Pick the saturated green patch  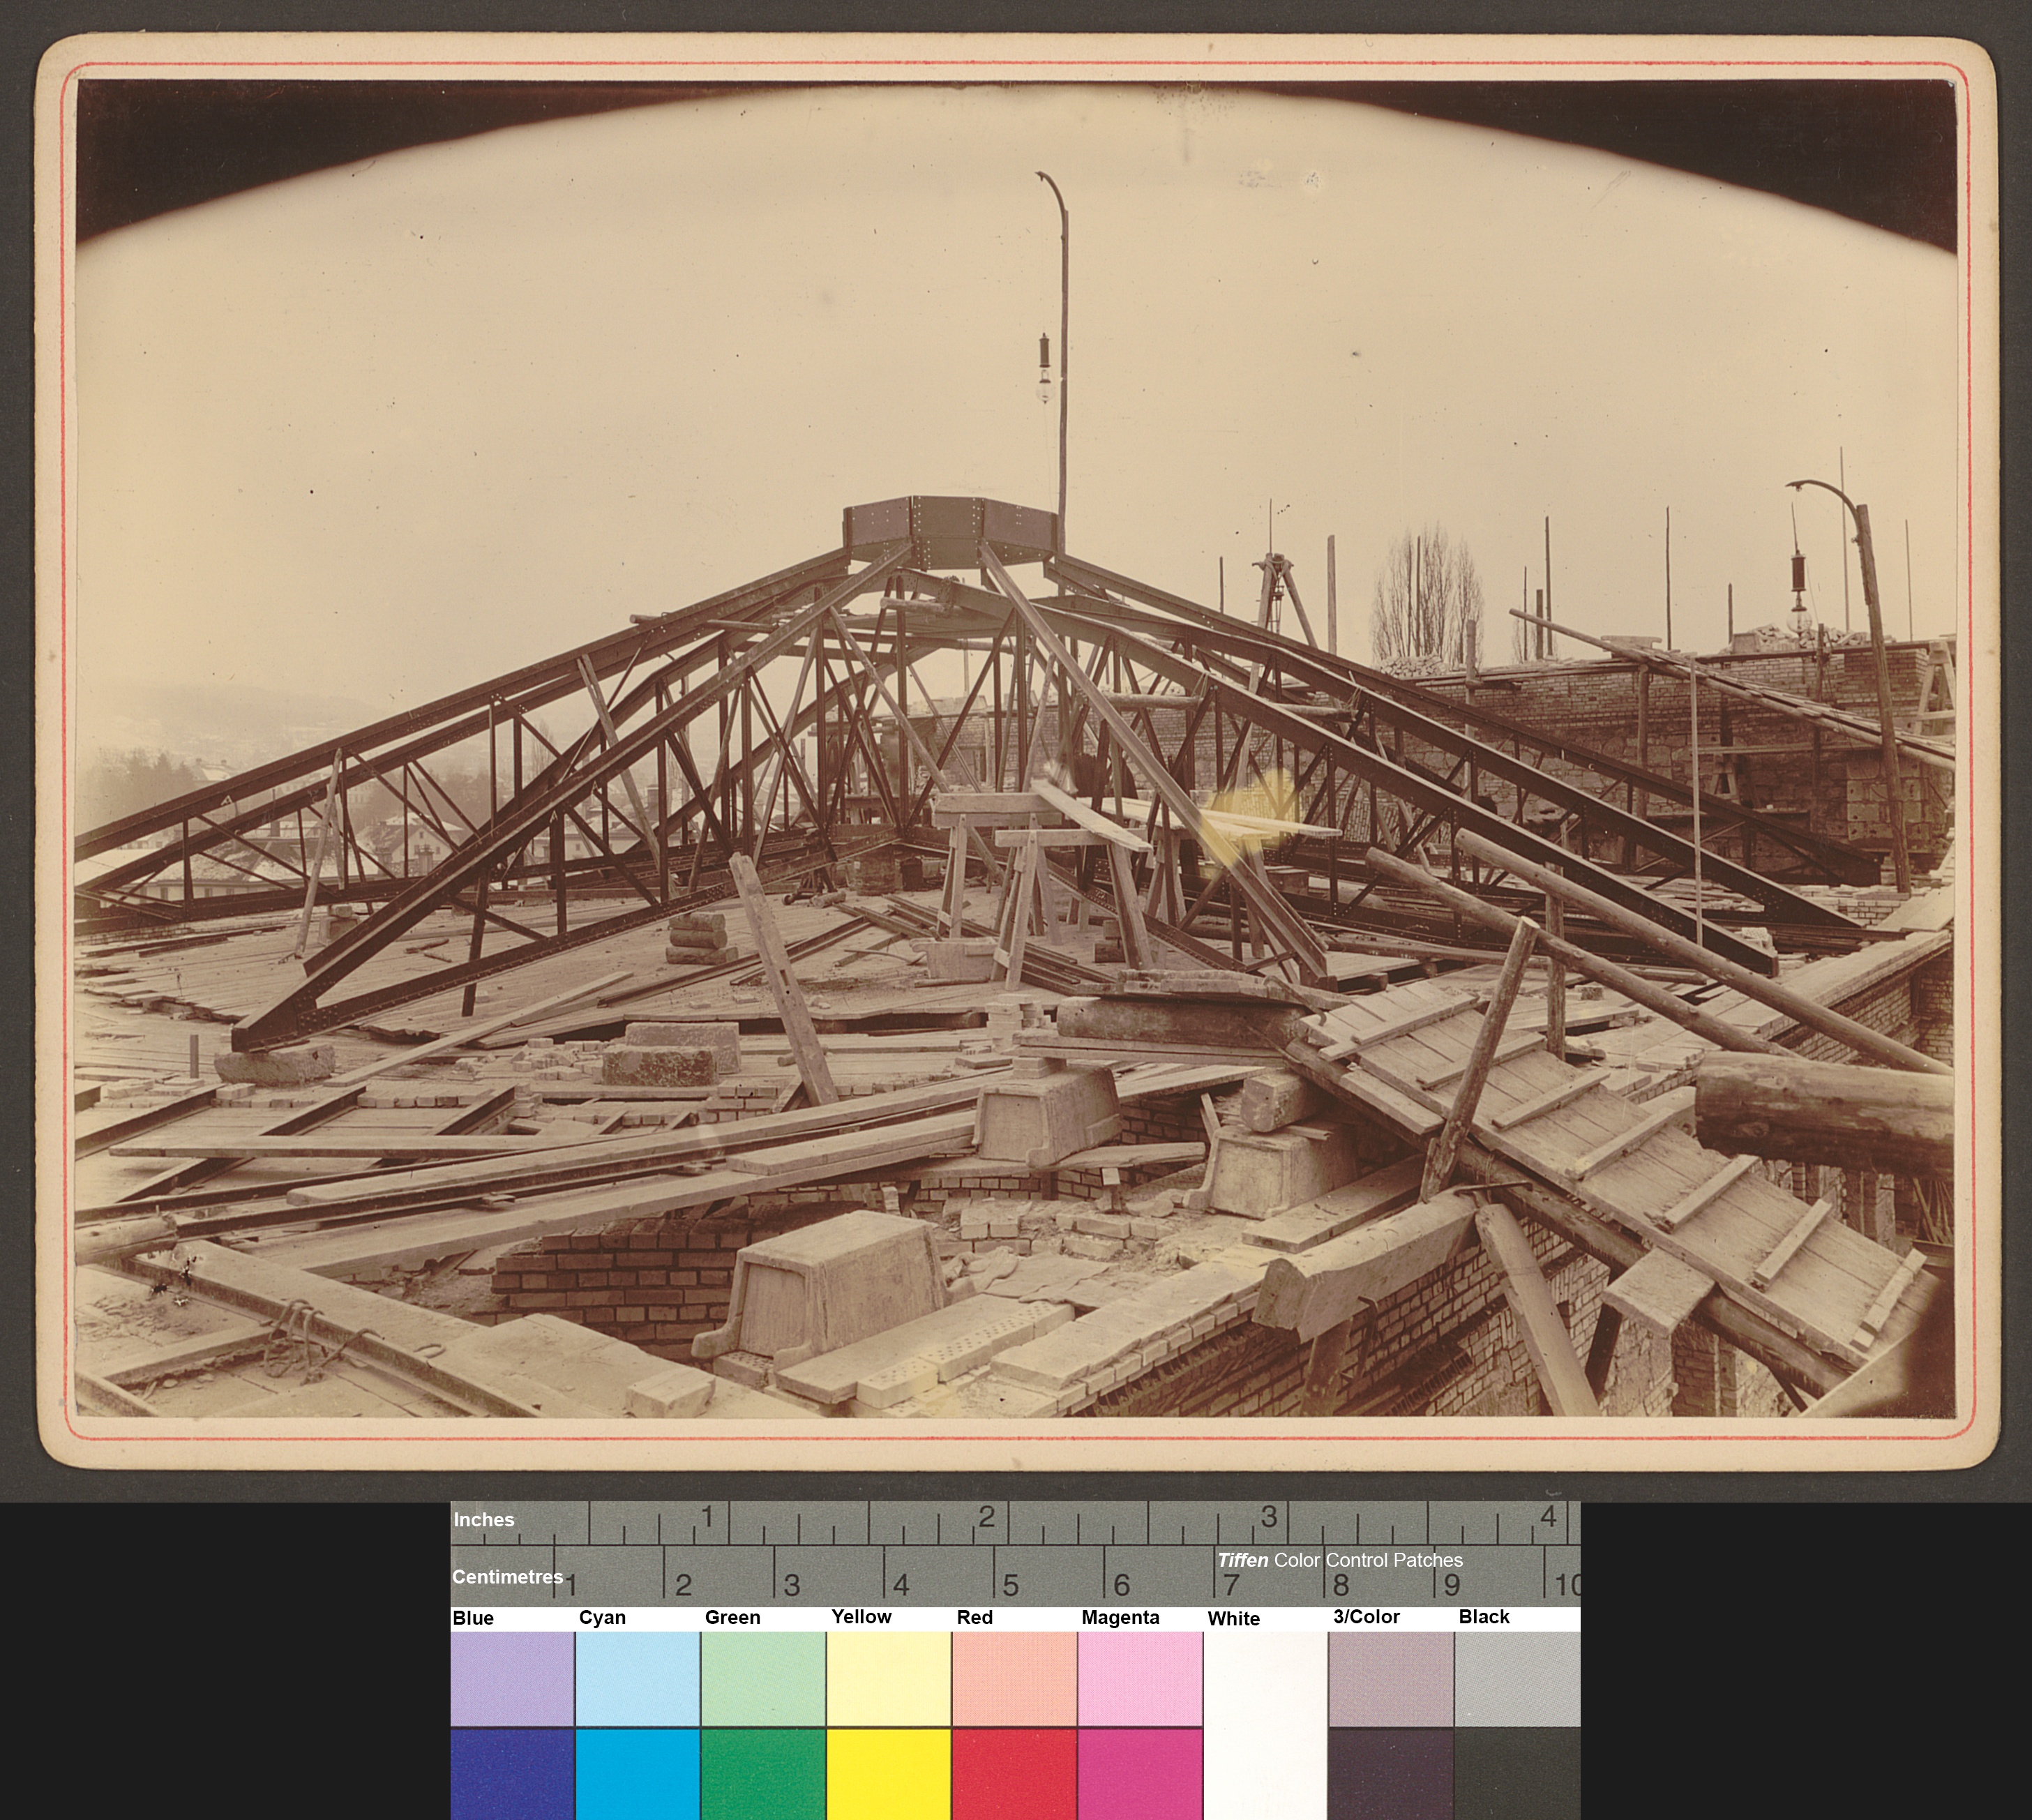pos(763,1775)
